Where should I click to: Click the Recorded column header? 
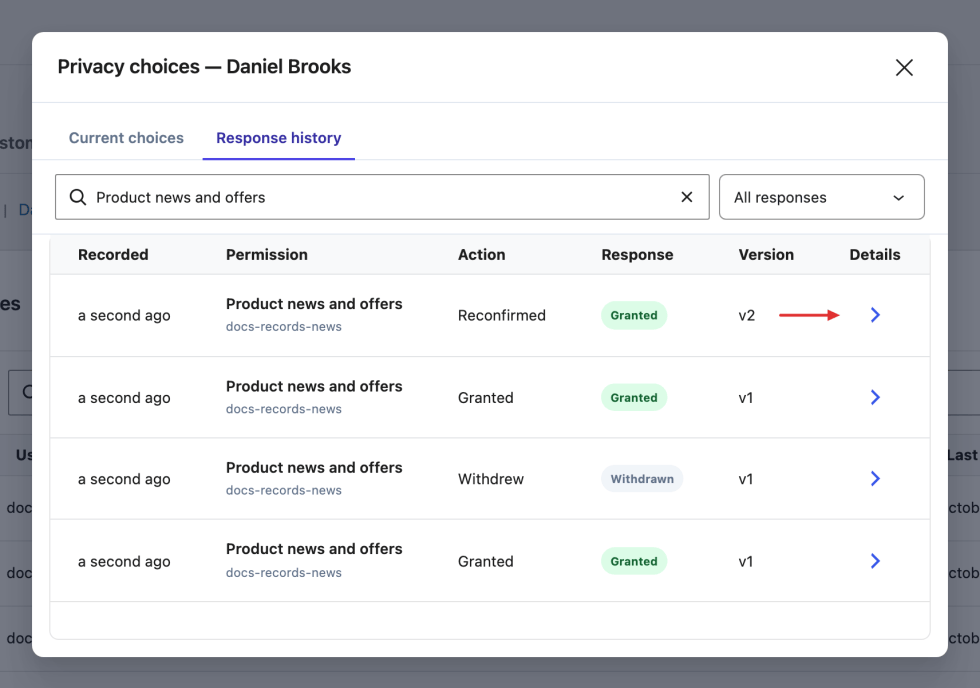[x=113, y=254]
